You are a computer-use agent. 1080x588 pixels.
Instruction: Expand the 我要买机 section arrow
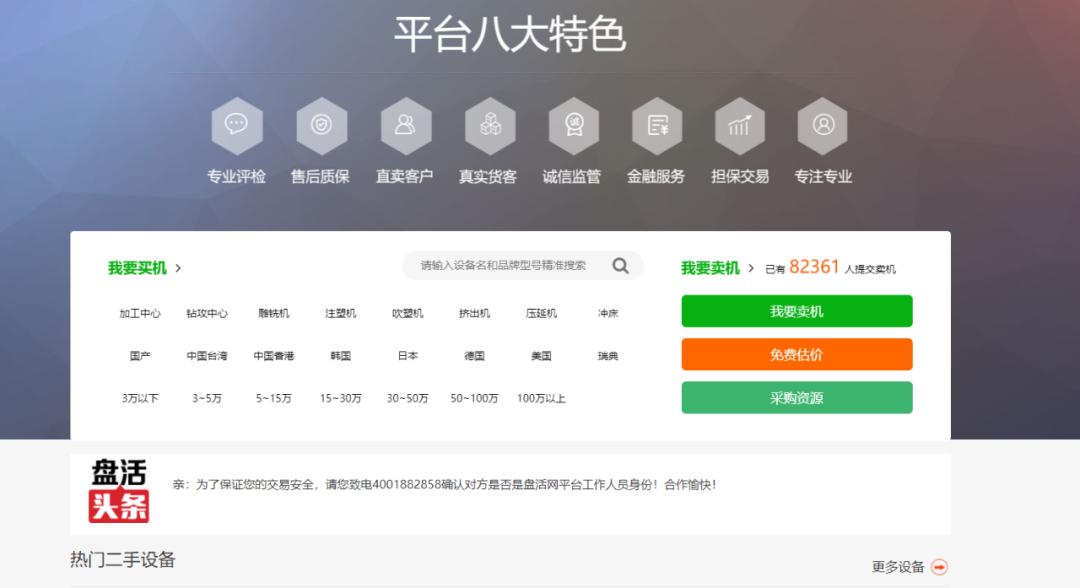tap(177, 267)
